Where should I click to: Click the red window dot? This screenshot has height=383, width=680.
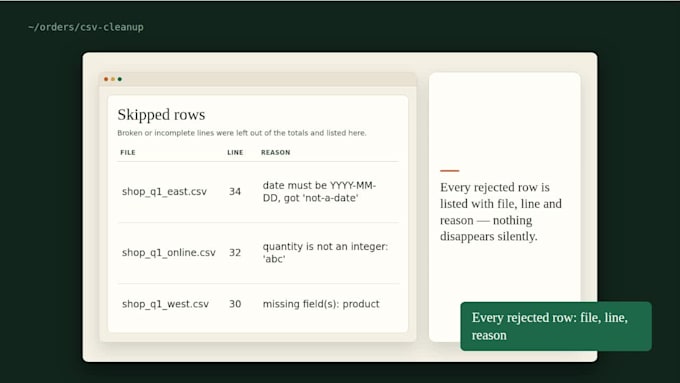[x=106, y=79]
